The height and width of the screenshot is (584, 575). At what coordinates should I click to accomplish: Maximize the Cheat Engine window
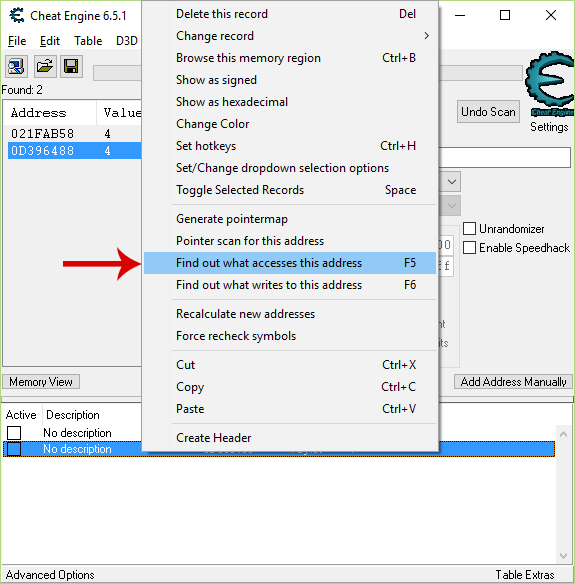coord(505,15)
